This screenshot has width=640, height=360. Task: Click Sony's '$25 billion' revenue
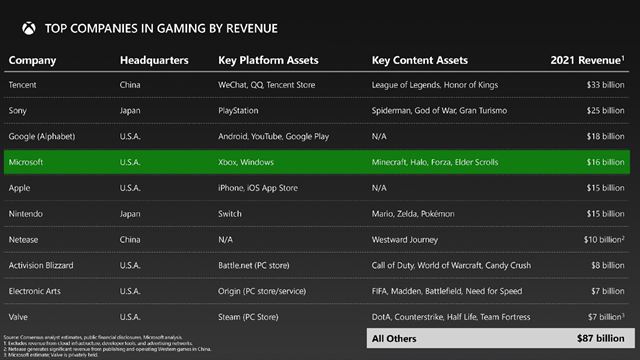tap(605, 111)
